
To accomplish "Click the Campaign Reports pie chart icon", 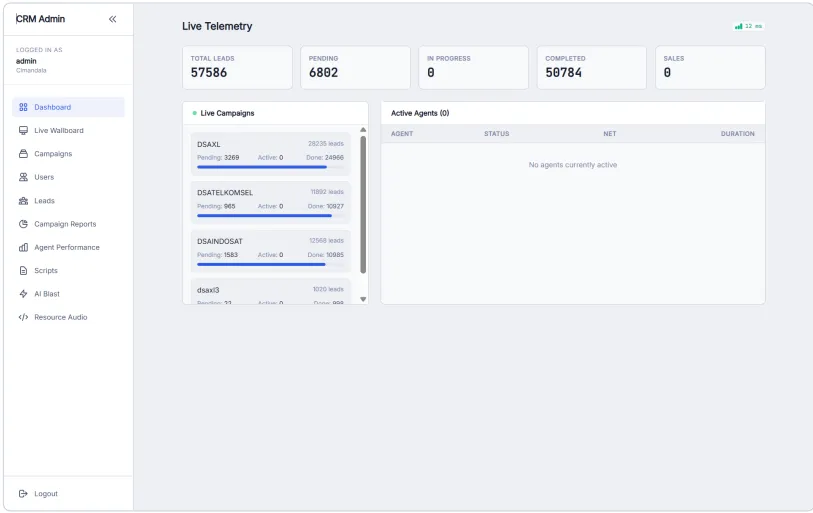I will click(23, 224).
